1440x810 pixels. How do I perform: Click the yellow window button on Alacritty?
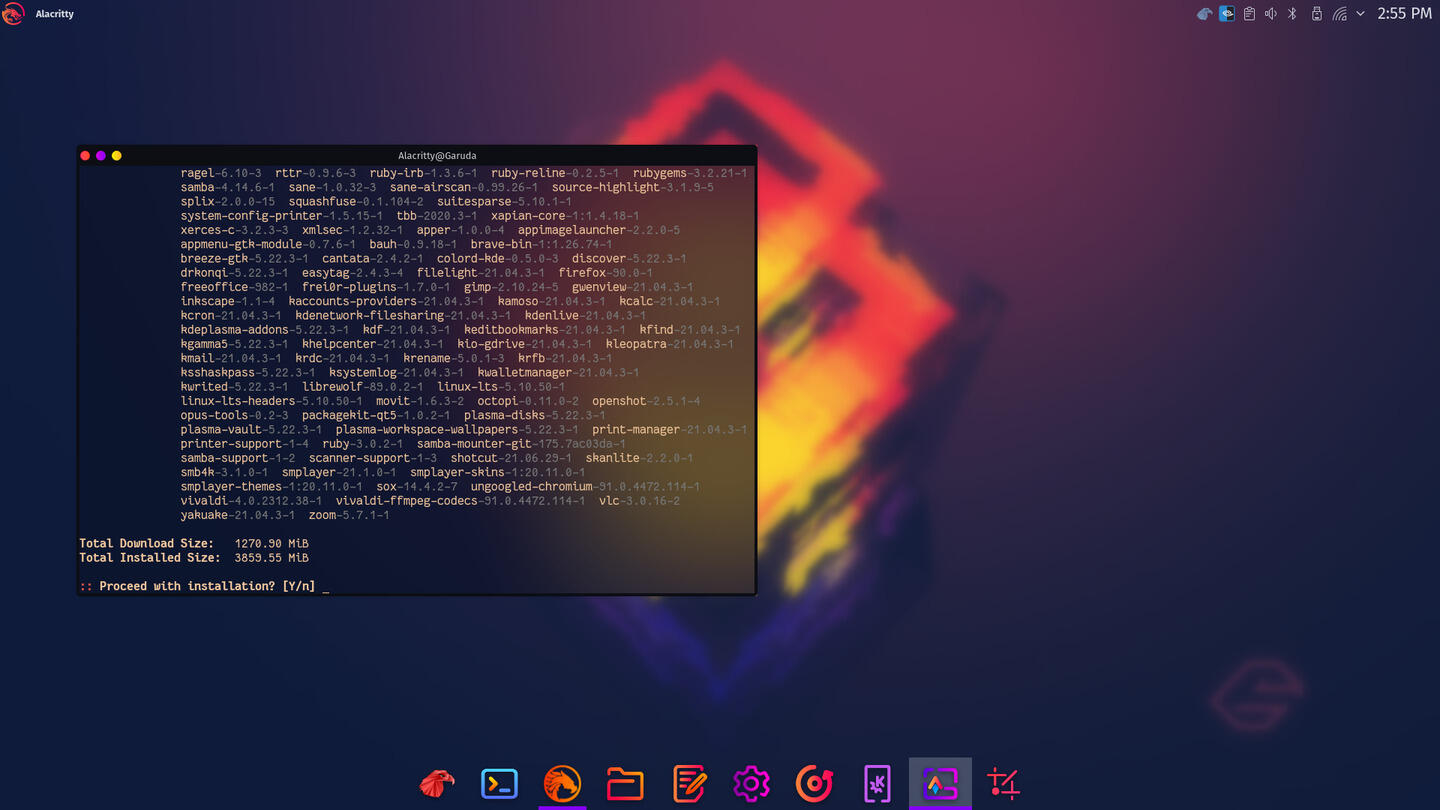coord(117,156)
